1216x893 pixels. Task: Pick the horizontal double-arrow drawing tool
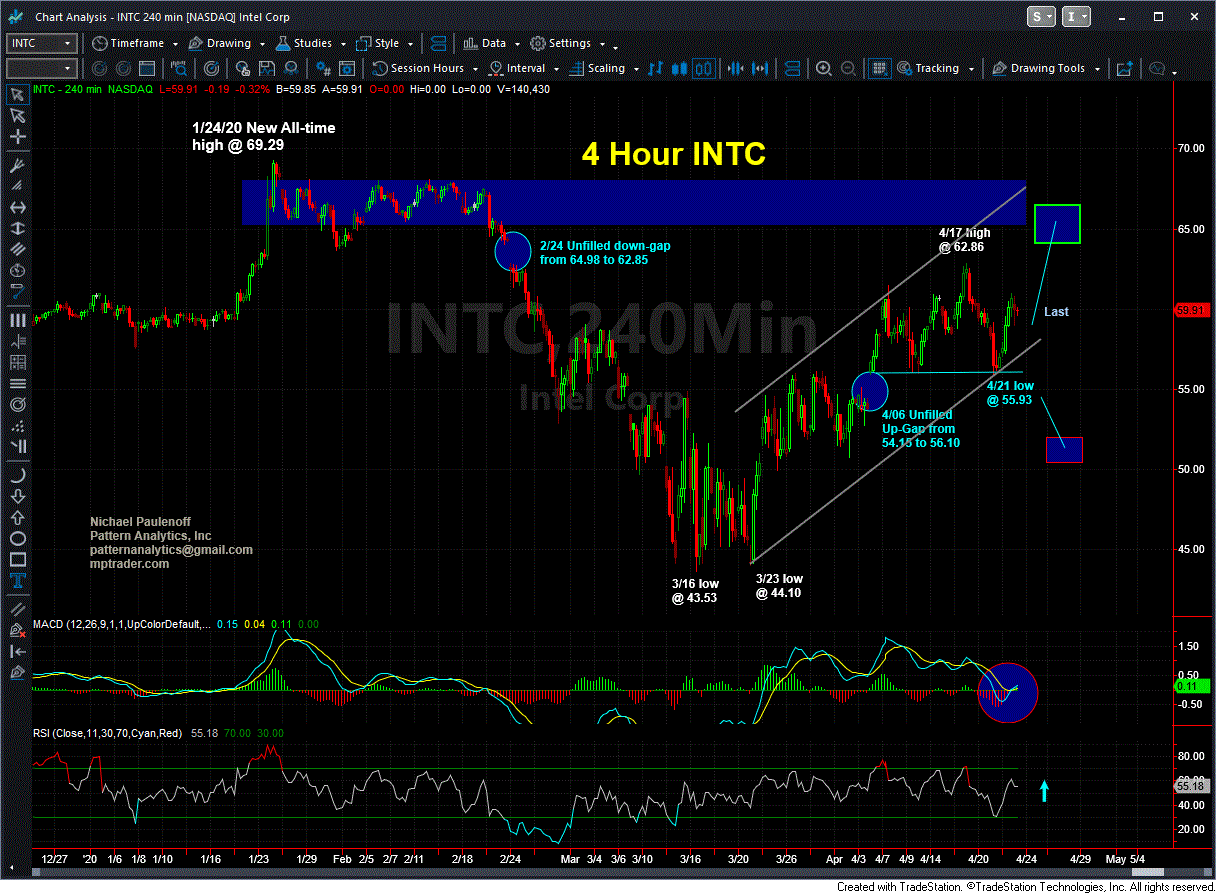coord(17,206)
